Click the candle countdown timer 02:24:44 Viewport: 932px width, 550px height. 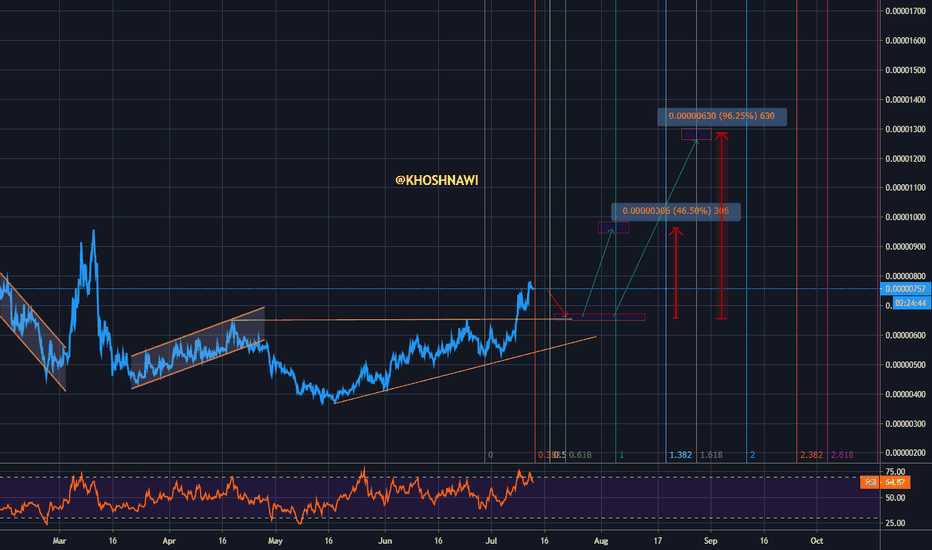911,303
